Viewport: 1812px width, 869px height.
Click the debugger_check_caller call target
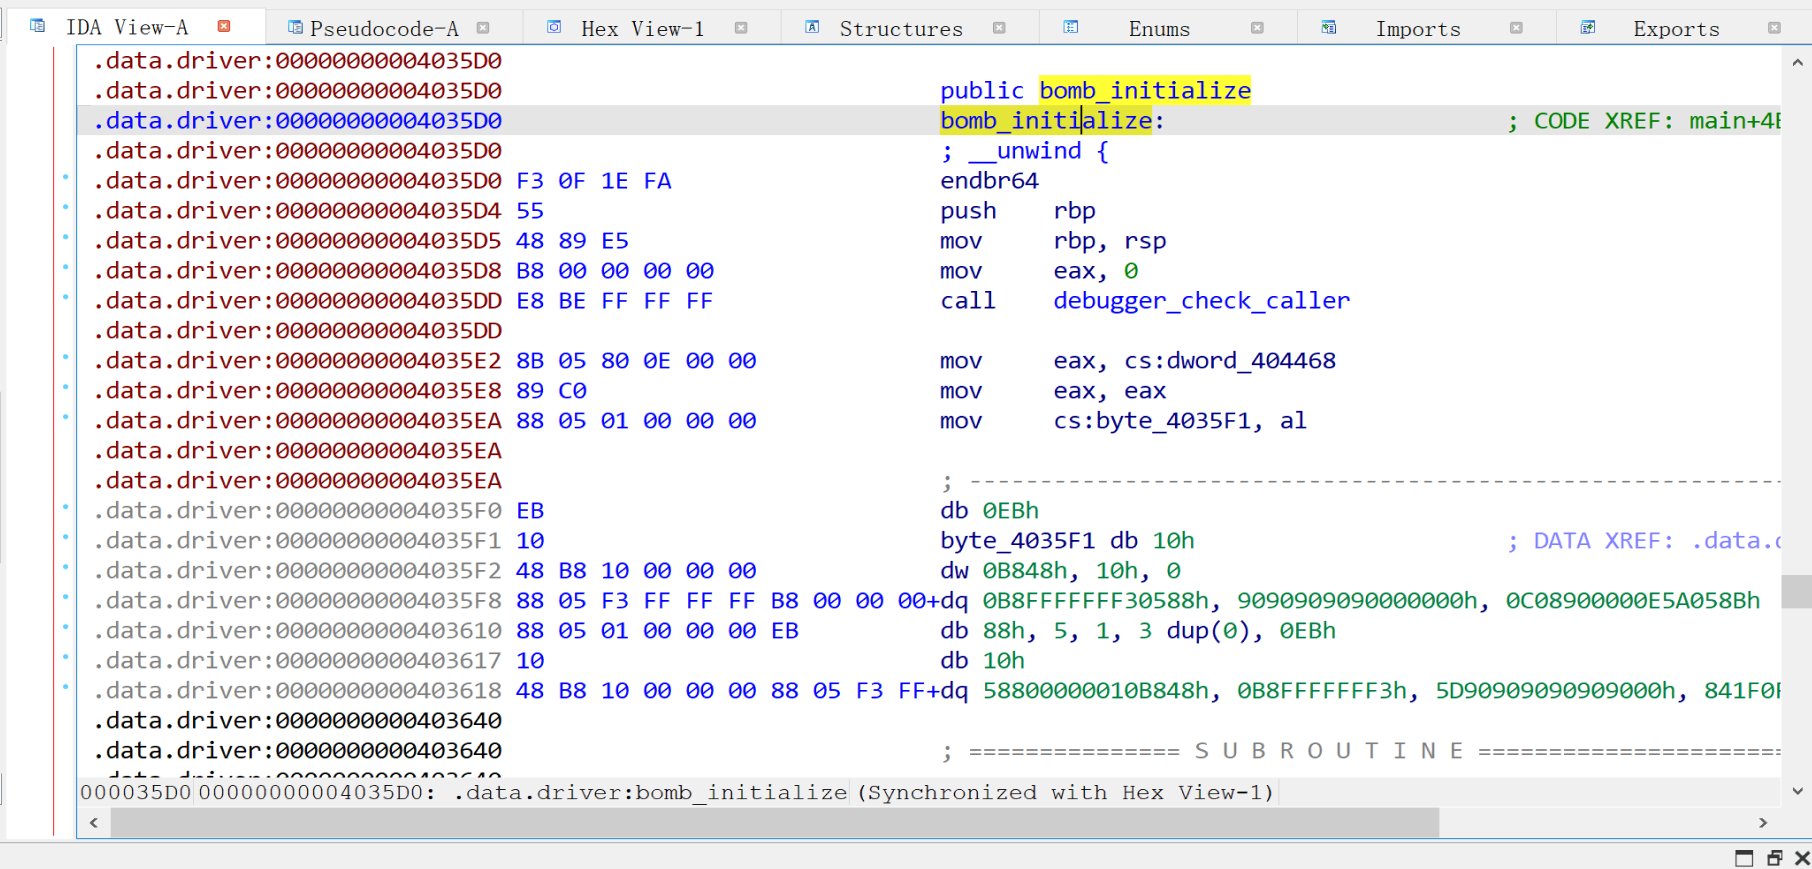[1201, 301]
